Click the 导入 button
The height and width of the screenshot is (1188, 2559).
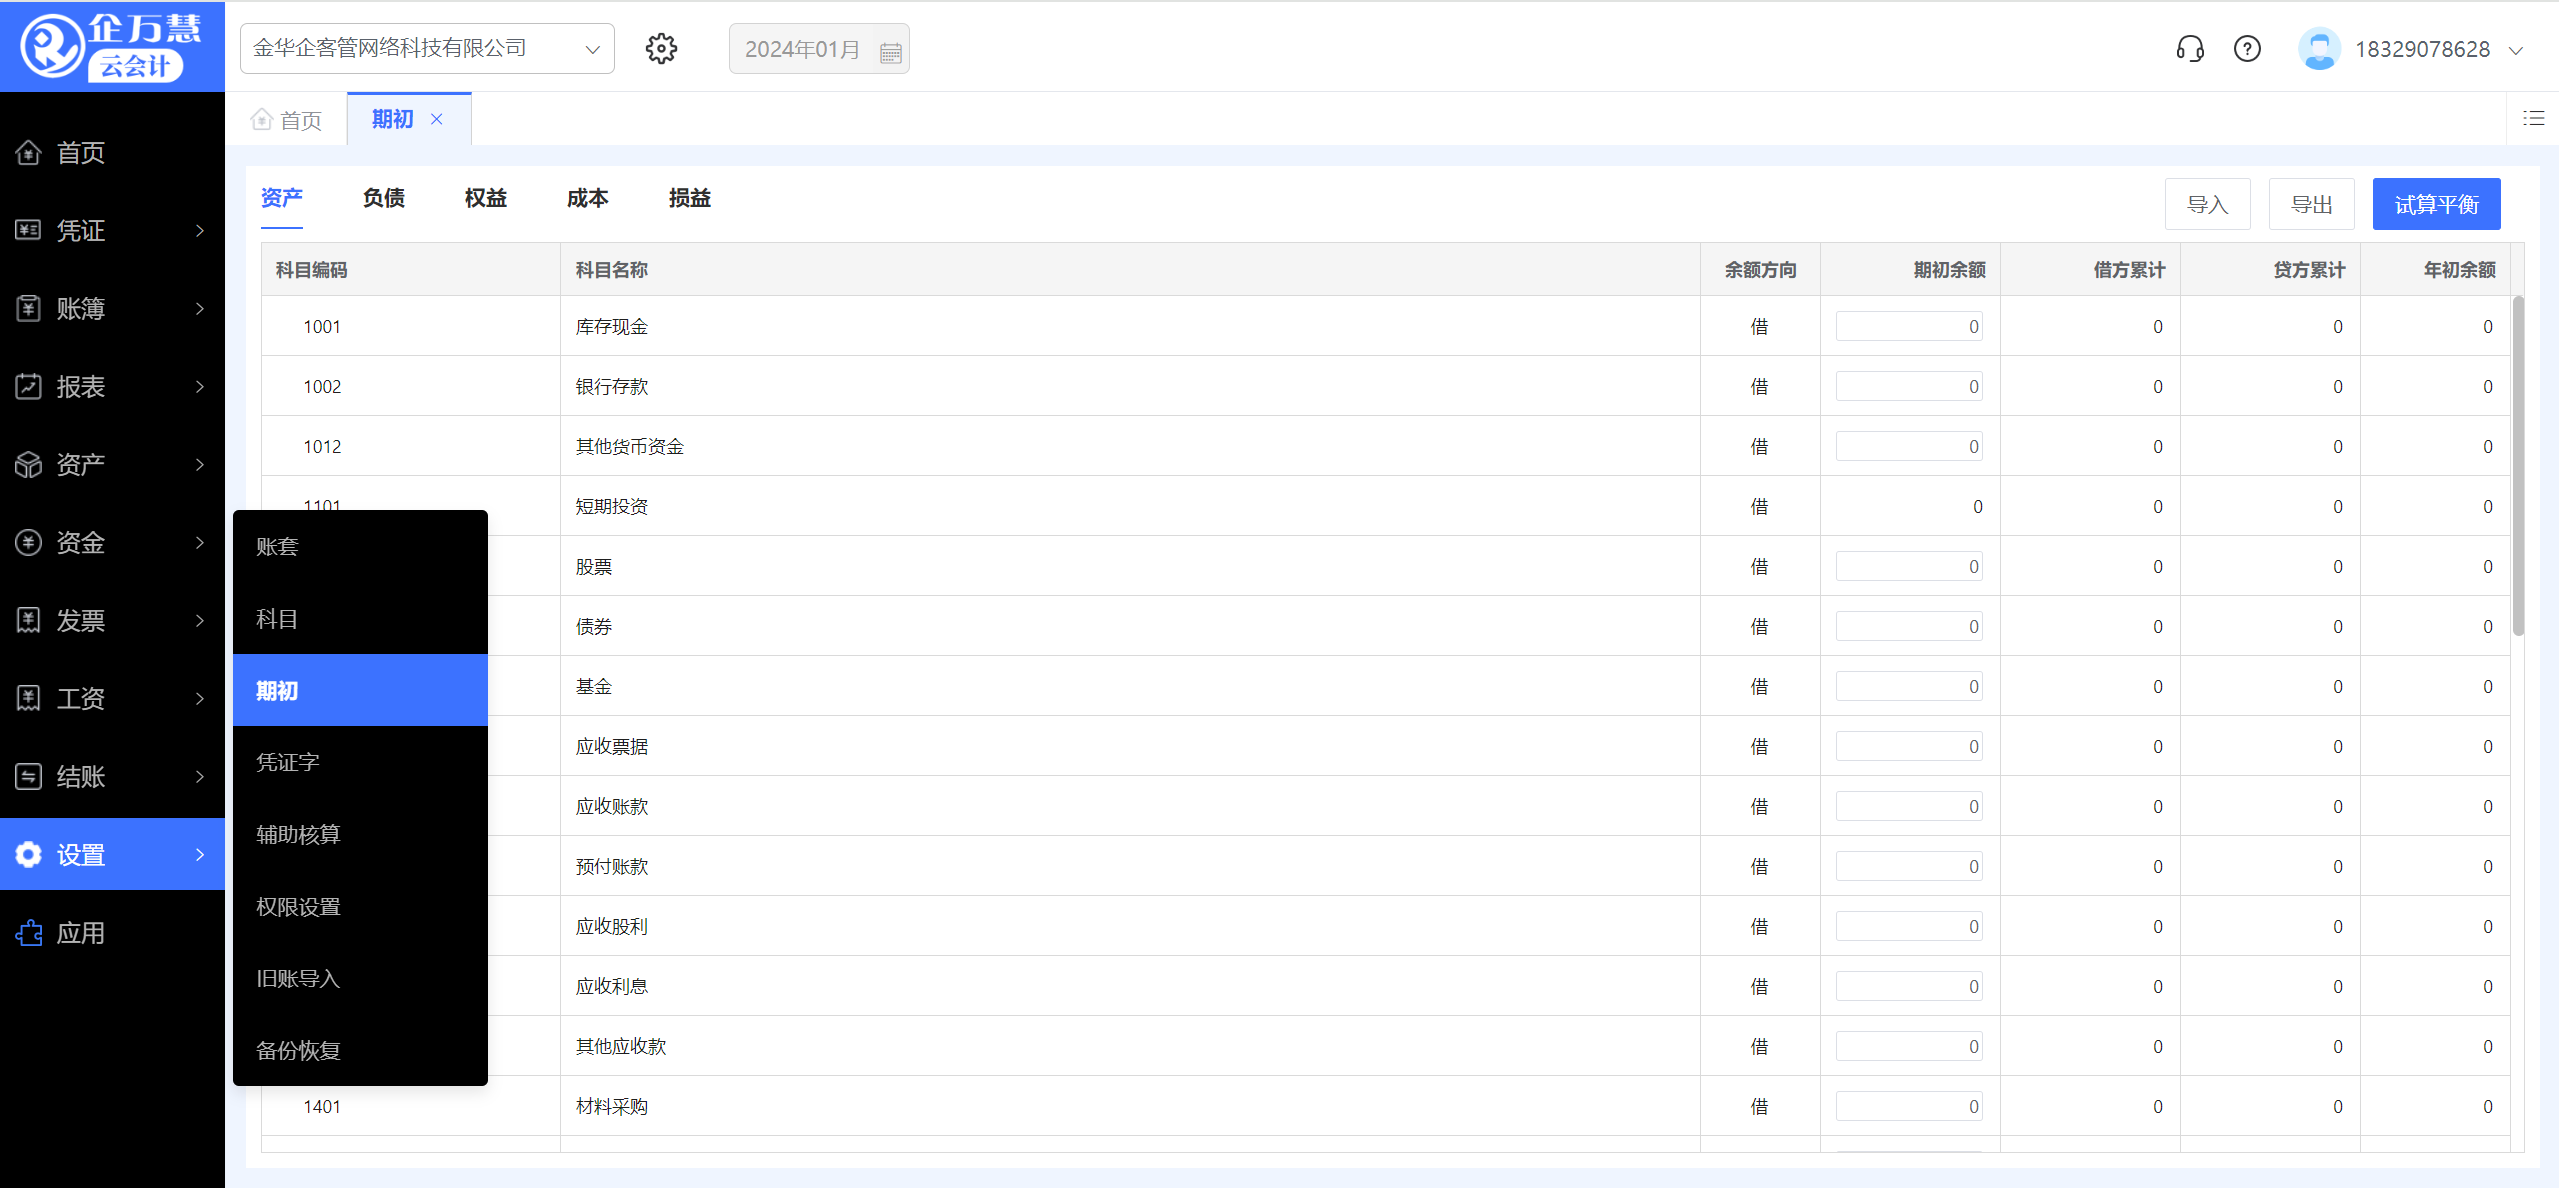pos(2207,204)
